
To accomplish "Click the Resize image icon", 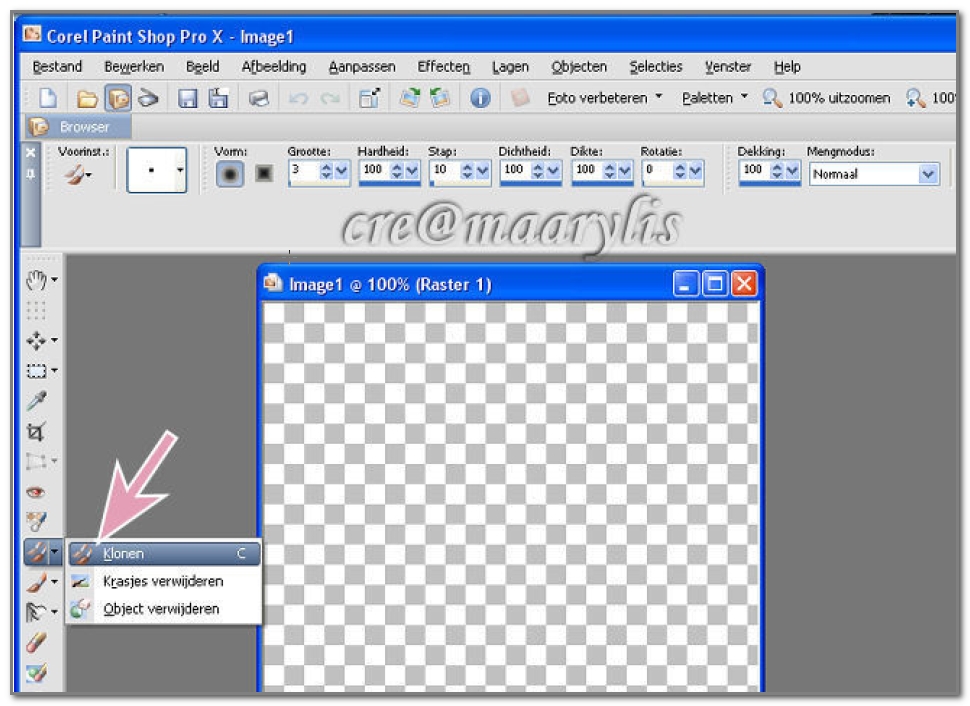I will pos(369,98).
